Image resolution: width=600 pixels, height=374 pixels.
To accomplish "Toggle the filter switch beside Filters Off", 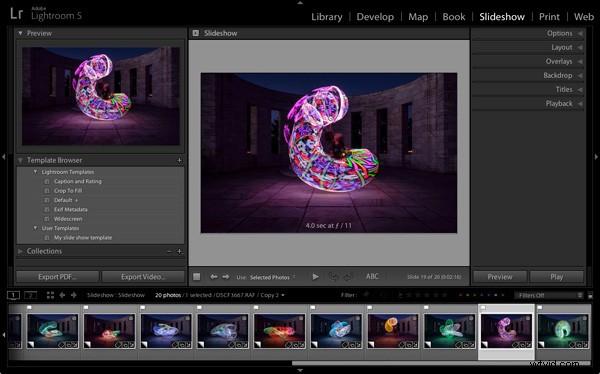I will 590,295.
